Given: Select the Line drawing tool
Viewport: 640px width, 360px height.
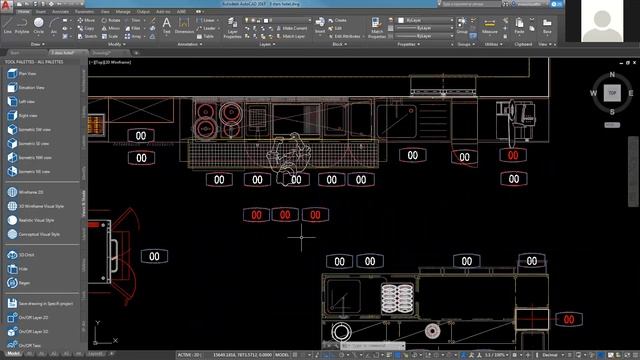Looking at the screenshot, I should [x=7, y=25].
